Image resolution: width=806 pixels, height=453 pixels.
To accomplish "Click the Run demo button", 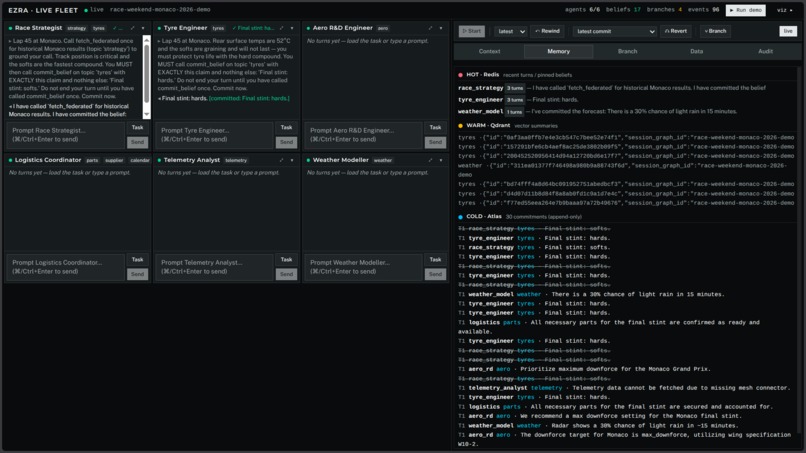I will point(745,10).
